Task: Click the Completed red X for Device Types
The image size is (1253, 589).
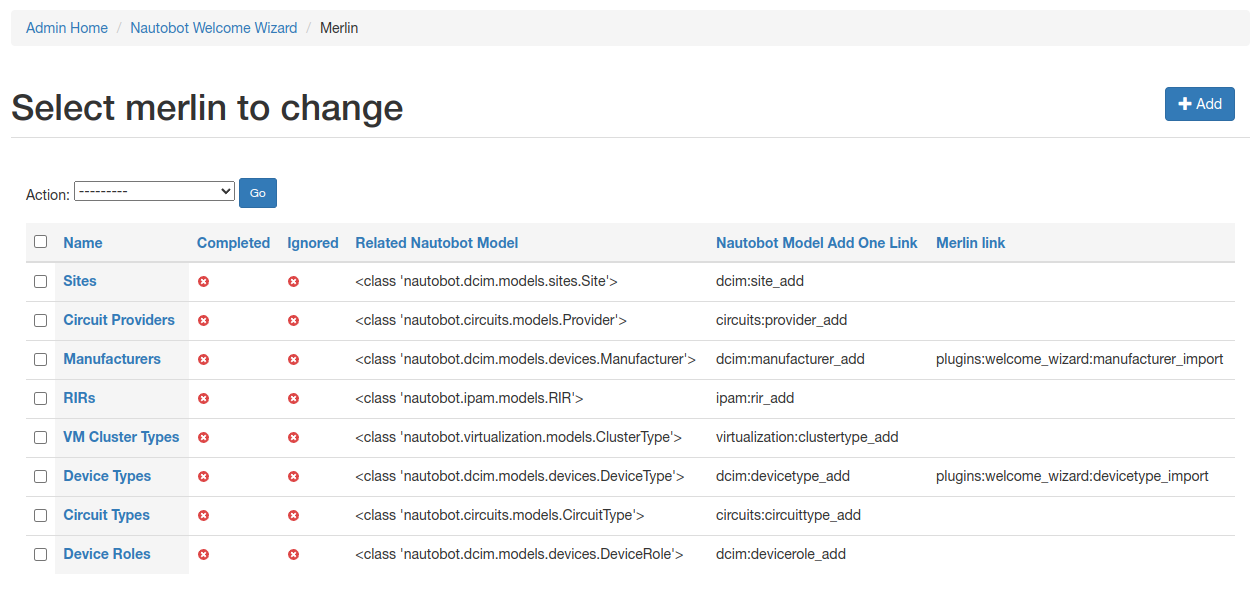Action: 203,477
